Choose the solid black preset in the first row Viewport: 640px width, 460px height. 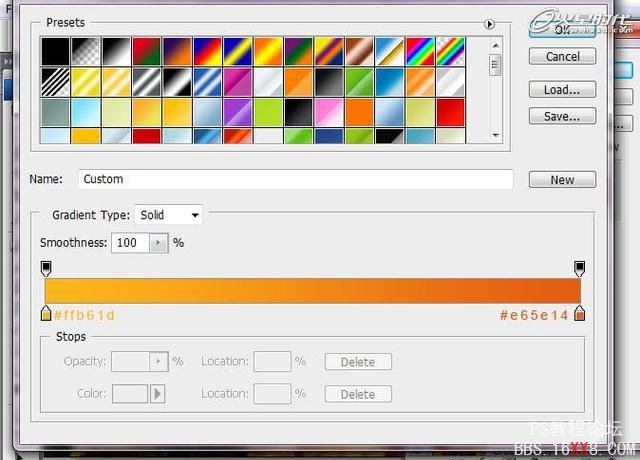point(56,51)
